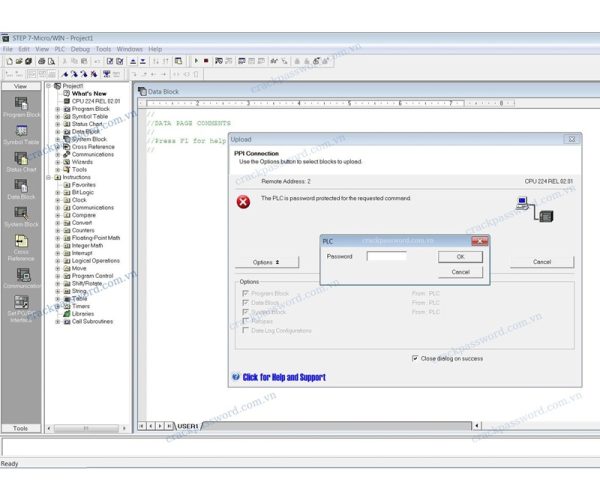600x500 pixels.
Task: Click Cancel in the Upload dialog
Action: [x=542, y=262]
